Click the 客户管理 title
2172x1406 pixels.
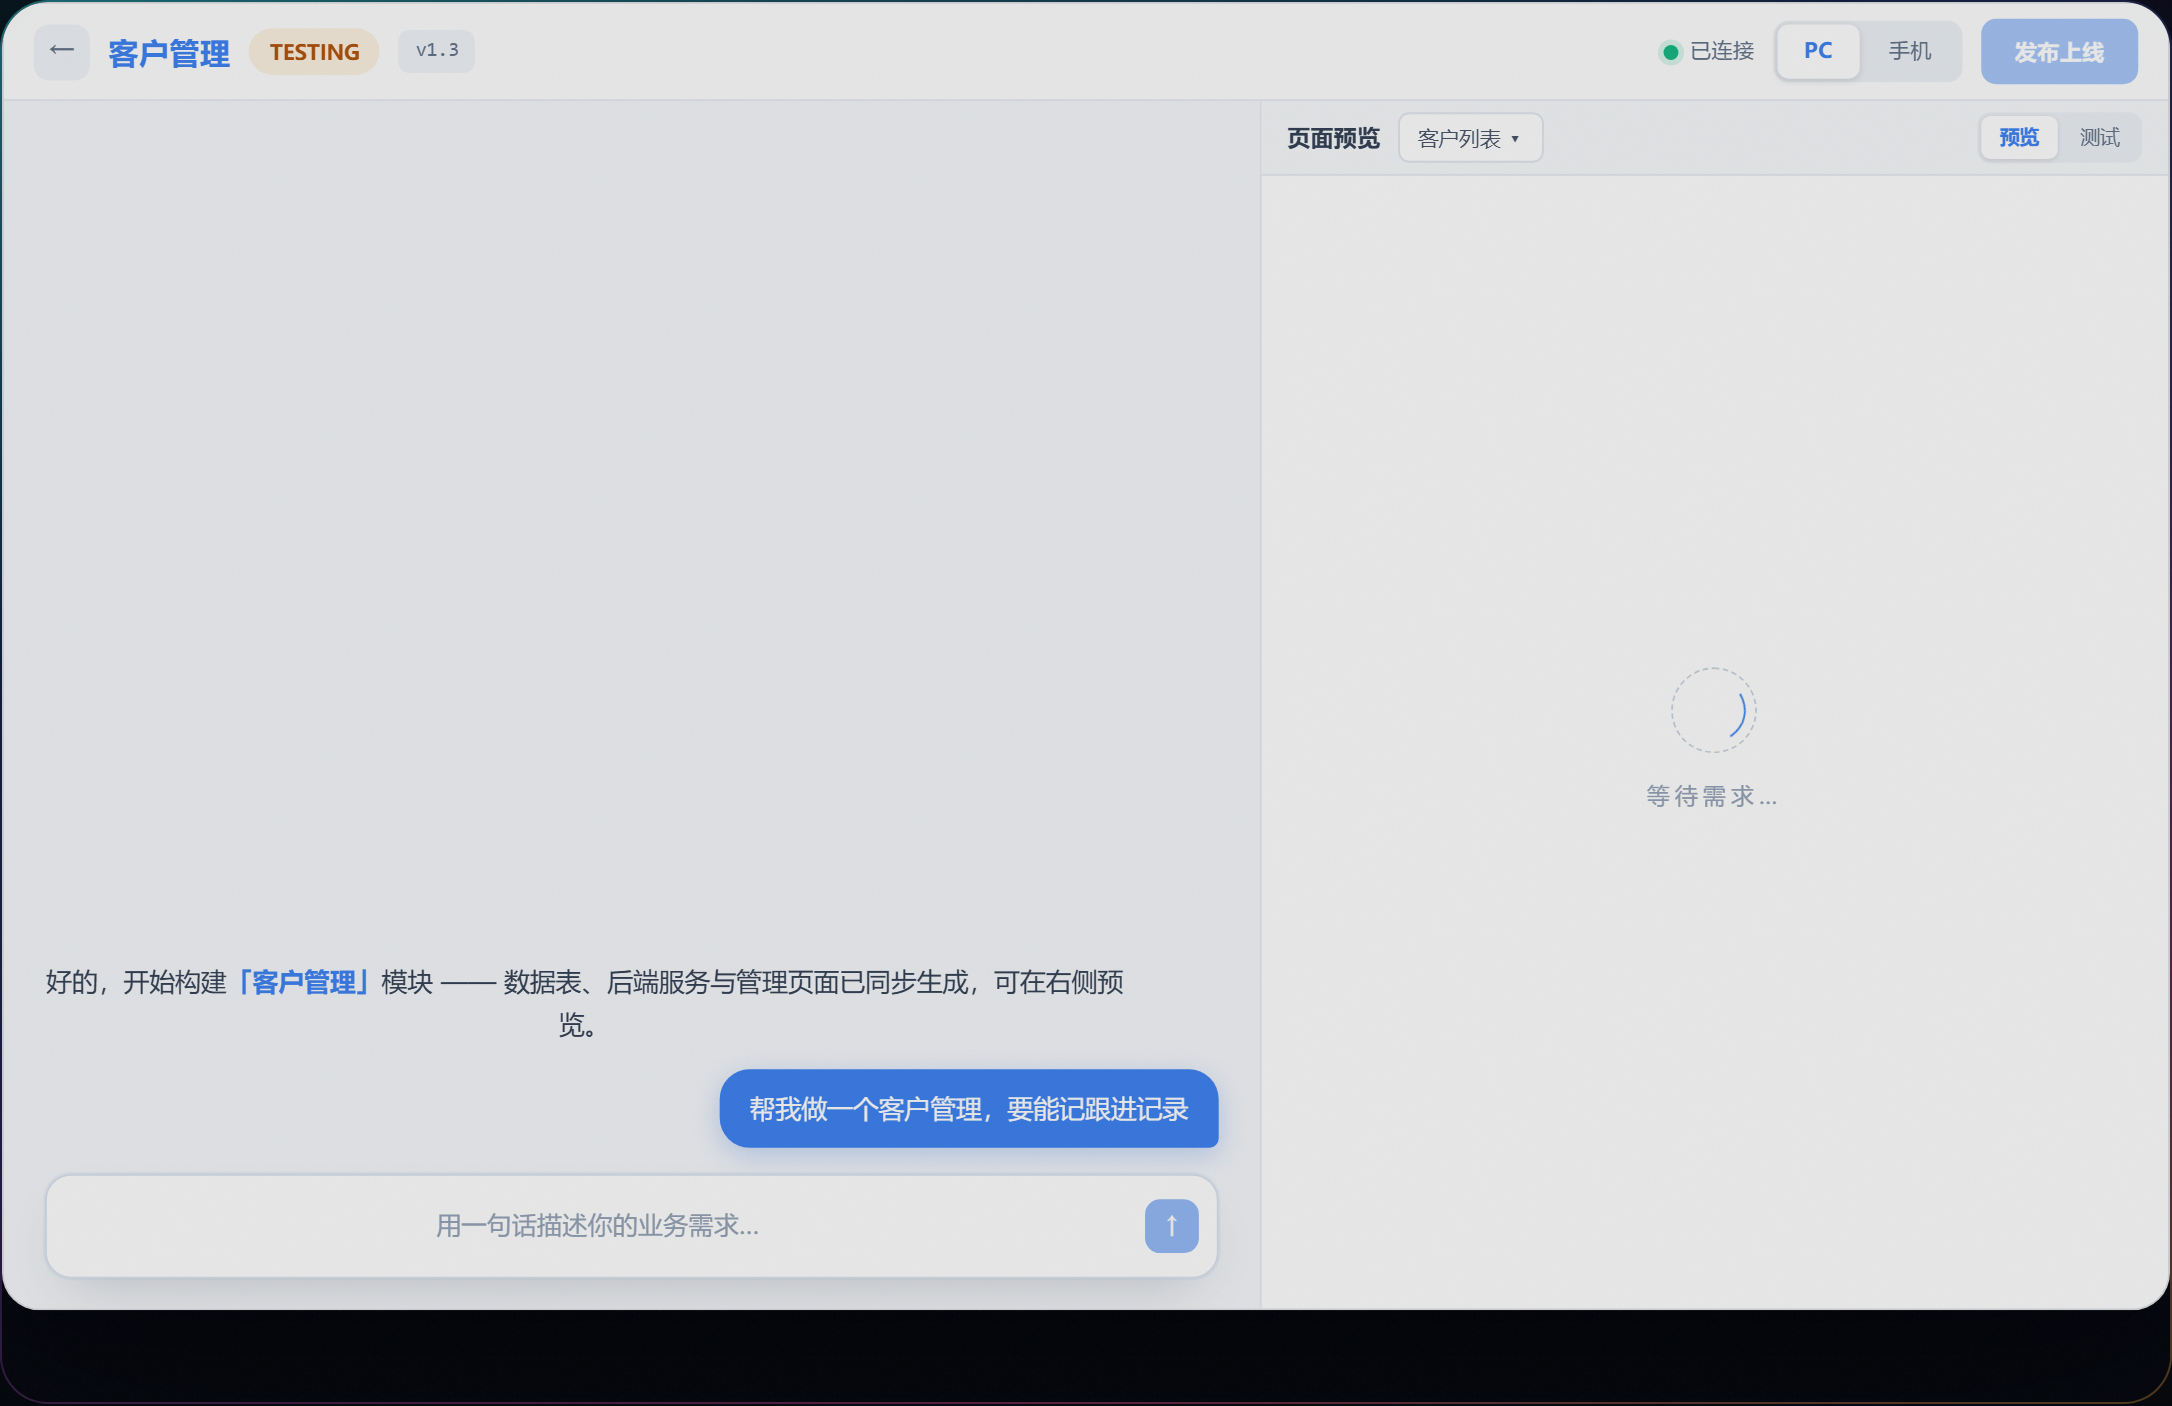coord(169,53)
